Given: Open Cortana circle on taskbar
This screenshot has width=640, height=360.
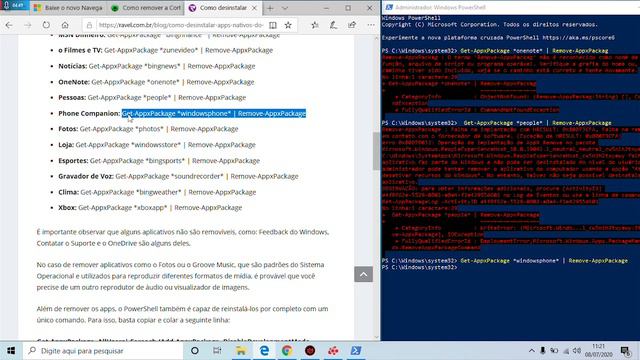Looking at the screenshot, I should (x=195, y=351).
